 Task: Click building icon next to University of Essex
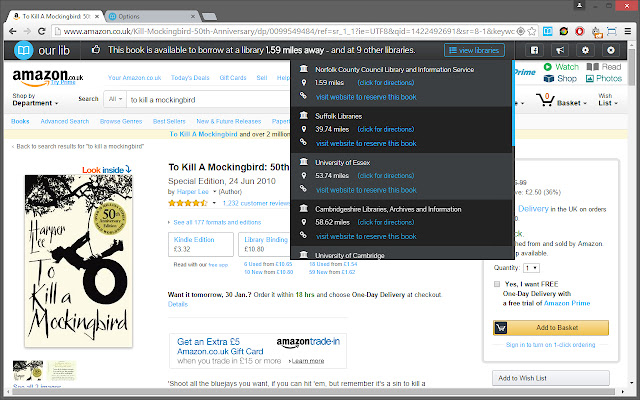click(x=304, y=162)
